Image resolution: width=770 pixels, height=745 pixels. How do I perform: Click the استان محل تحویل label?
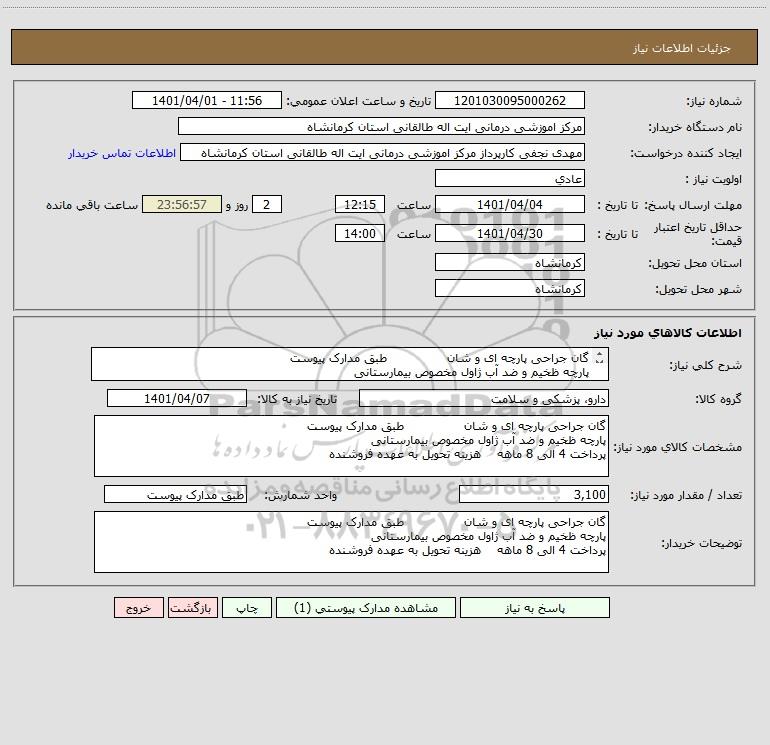(x=695, y=263)
